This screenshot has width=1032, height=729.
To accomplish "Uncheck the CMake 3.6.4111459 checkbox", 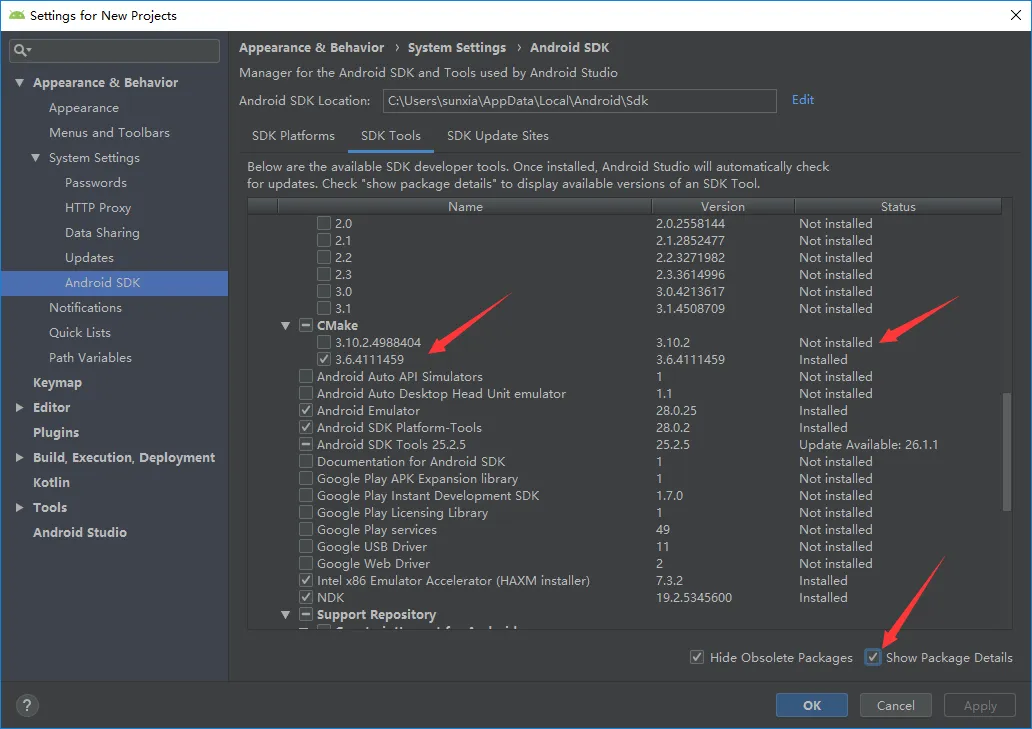I will pyautogui.click(x=324, y=359).
